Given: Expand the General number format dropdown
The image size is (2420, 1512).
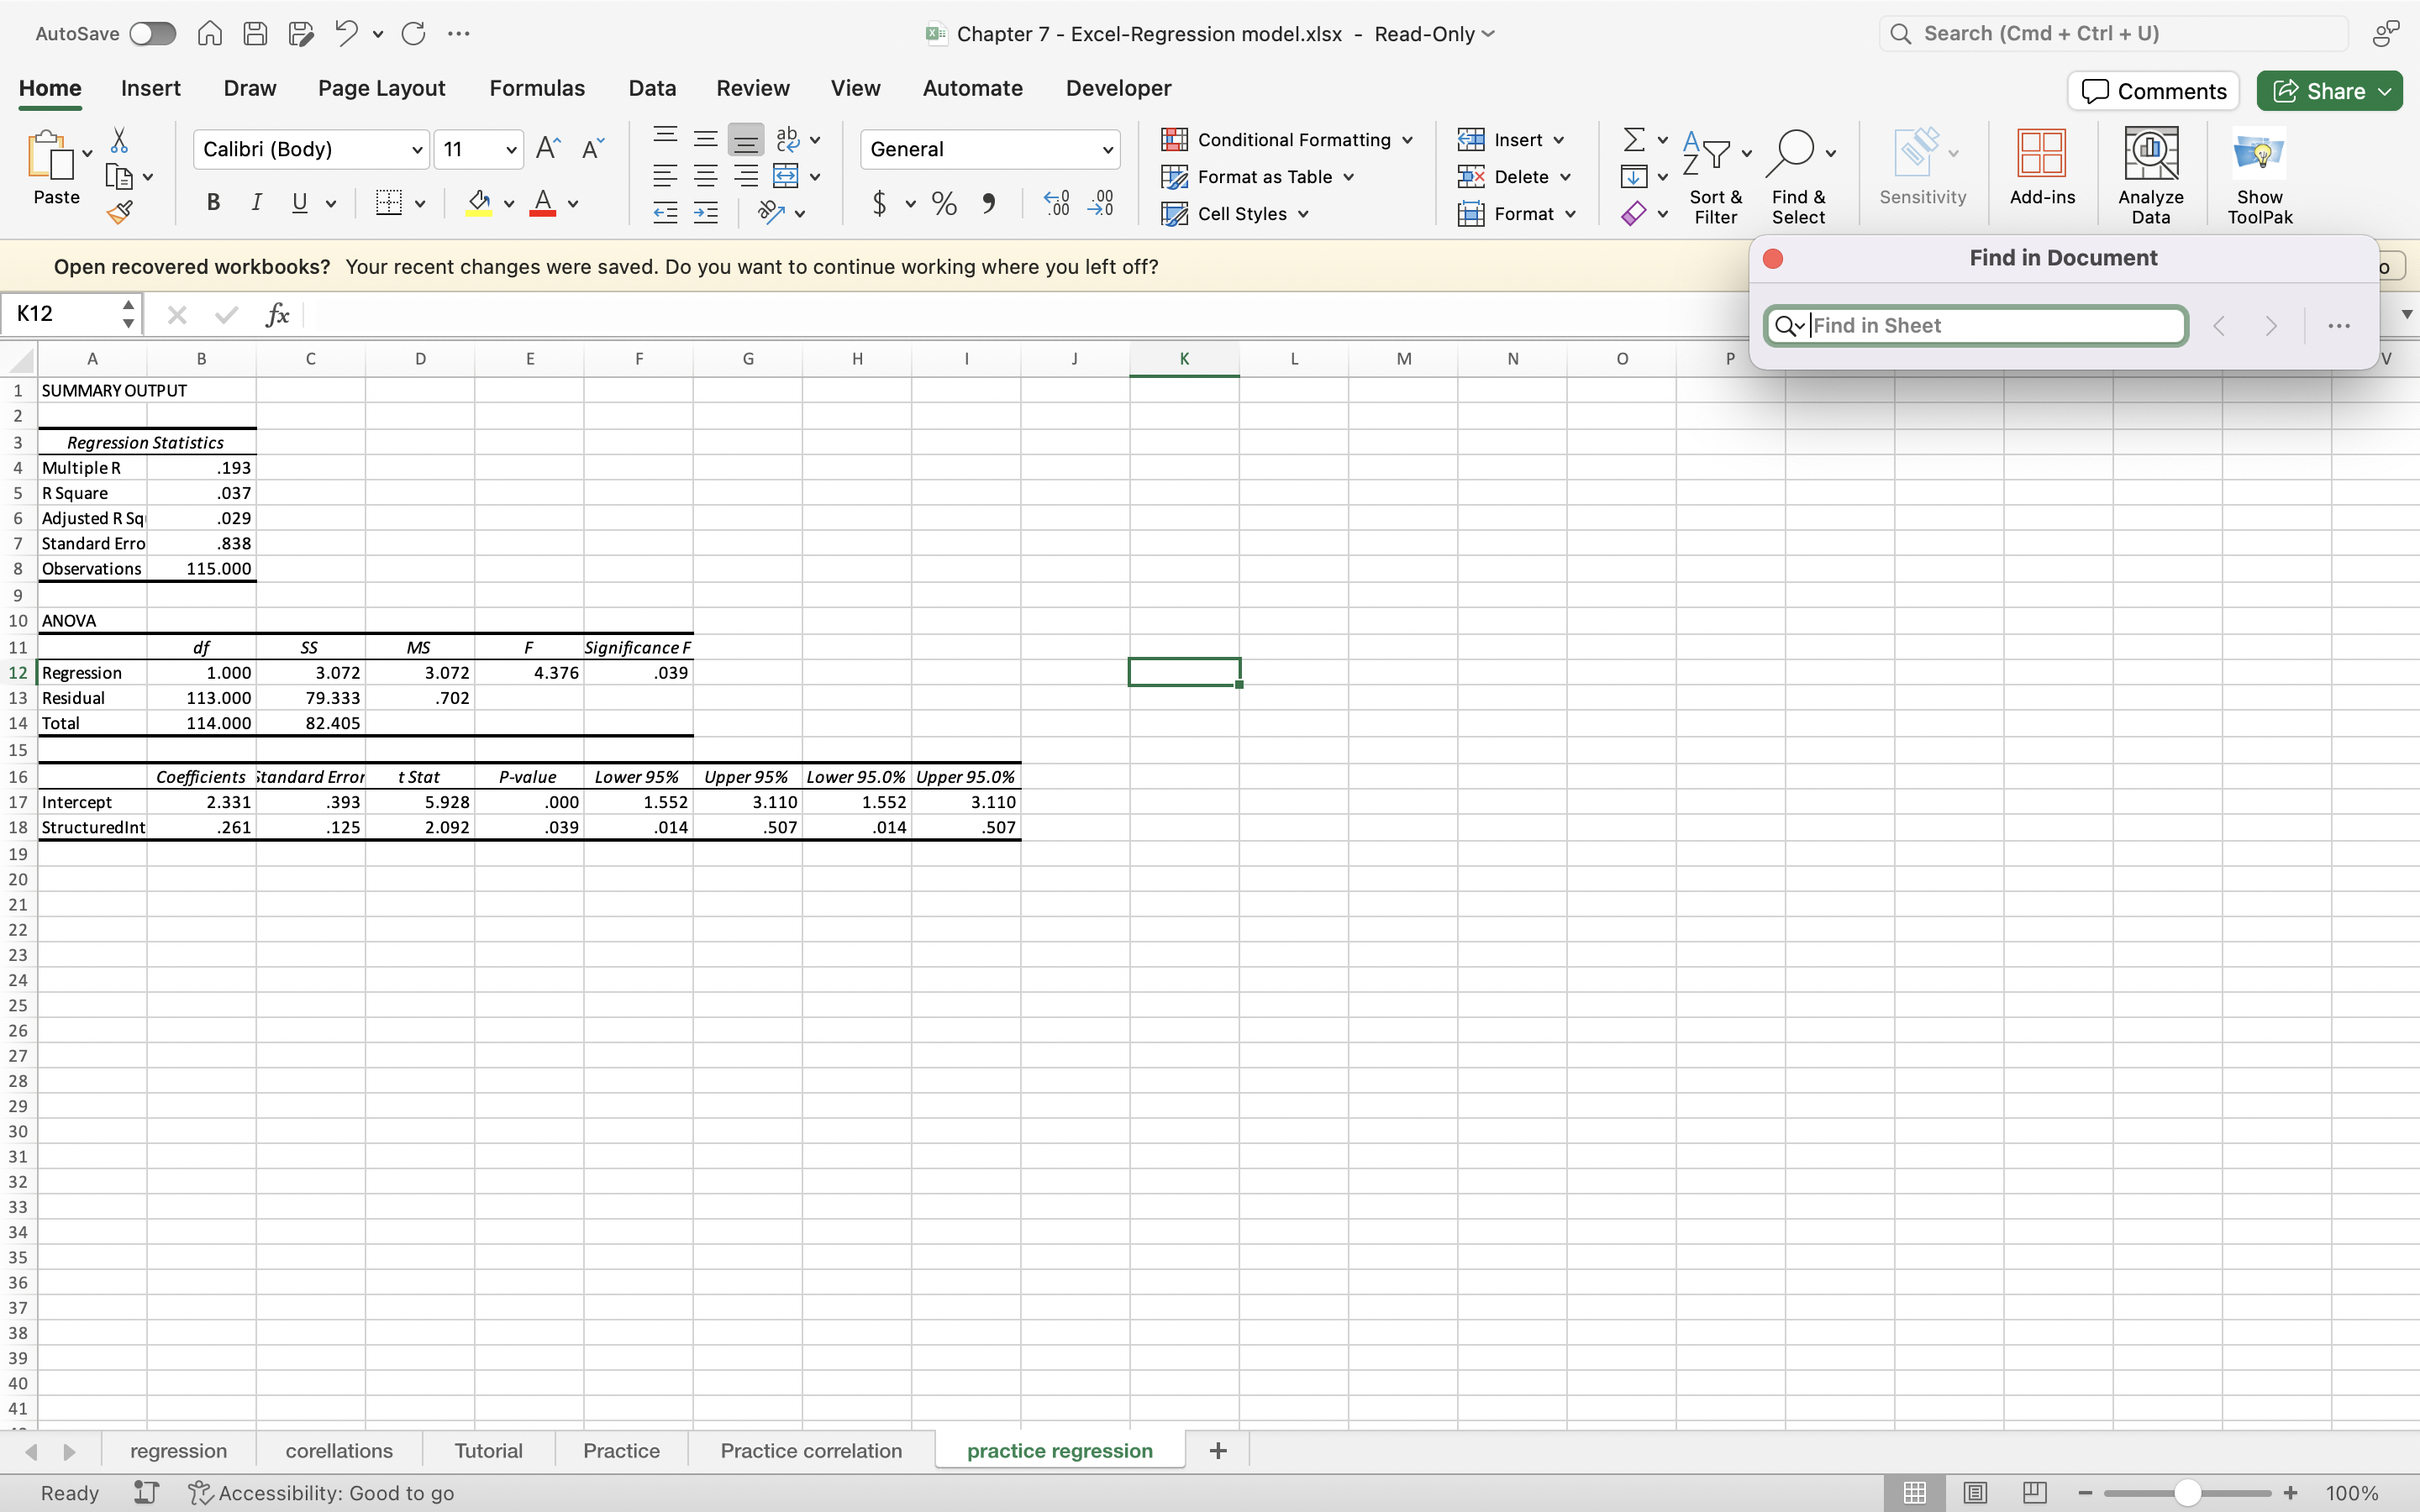Looking at the screenshot, I should (x=1107, y=150).
